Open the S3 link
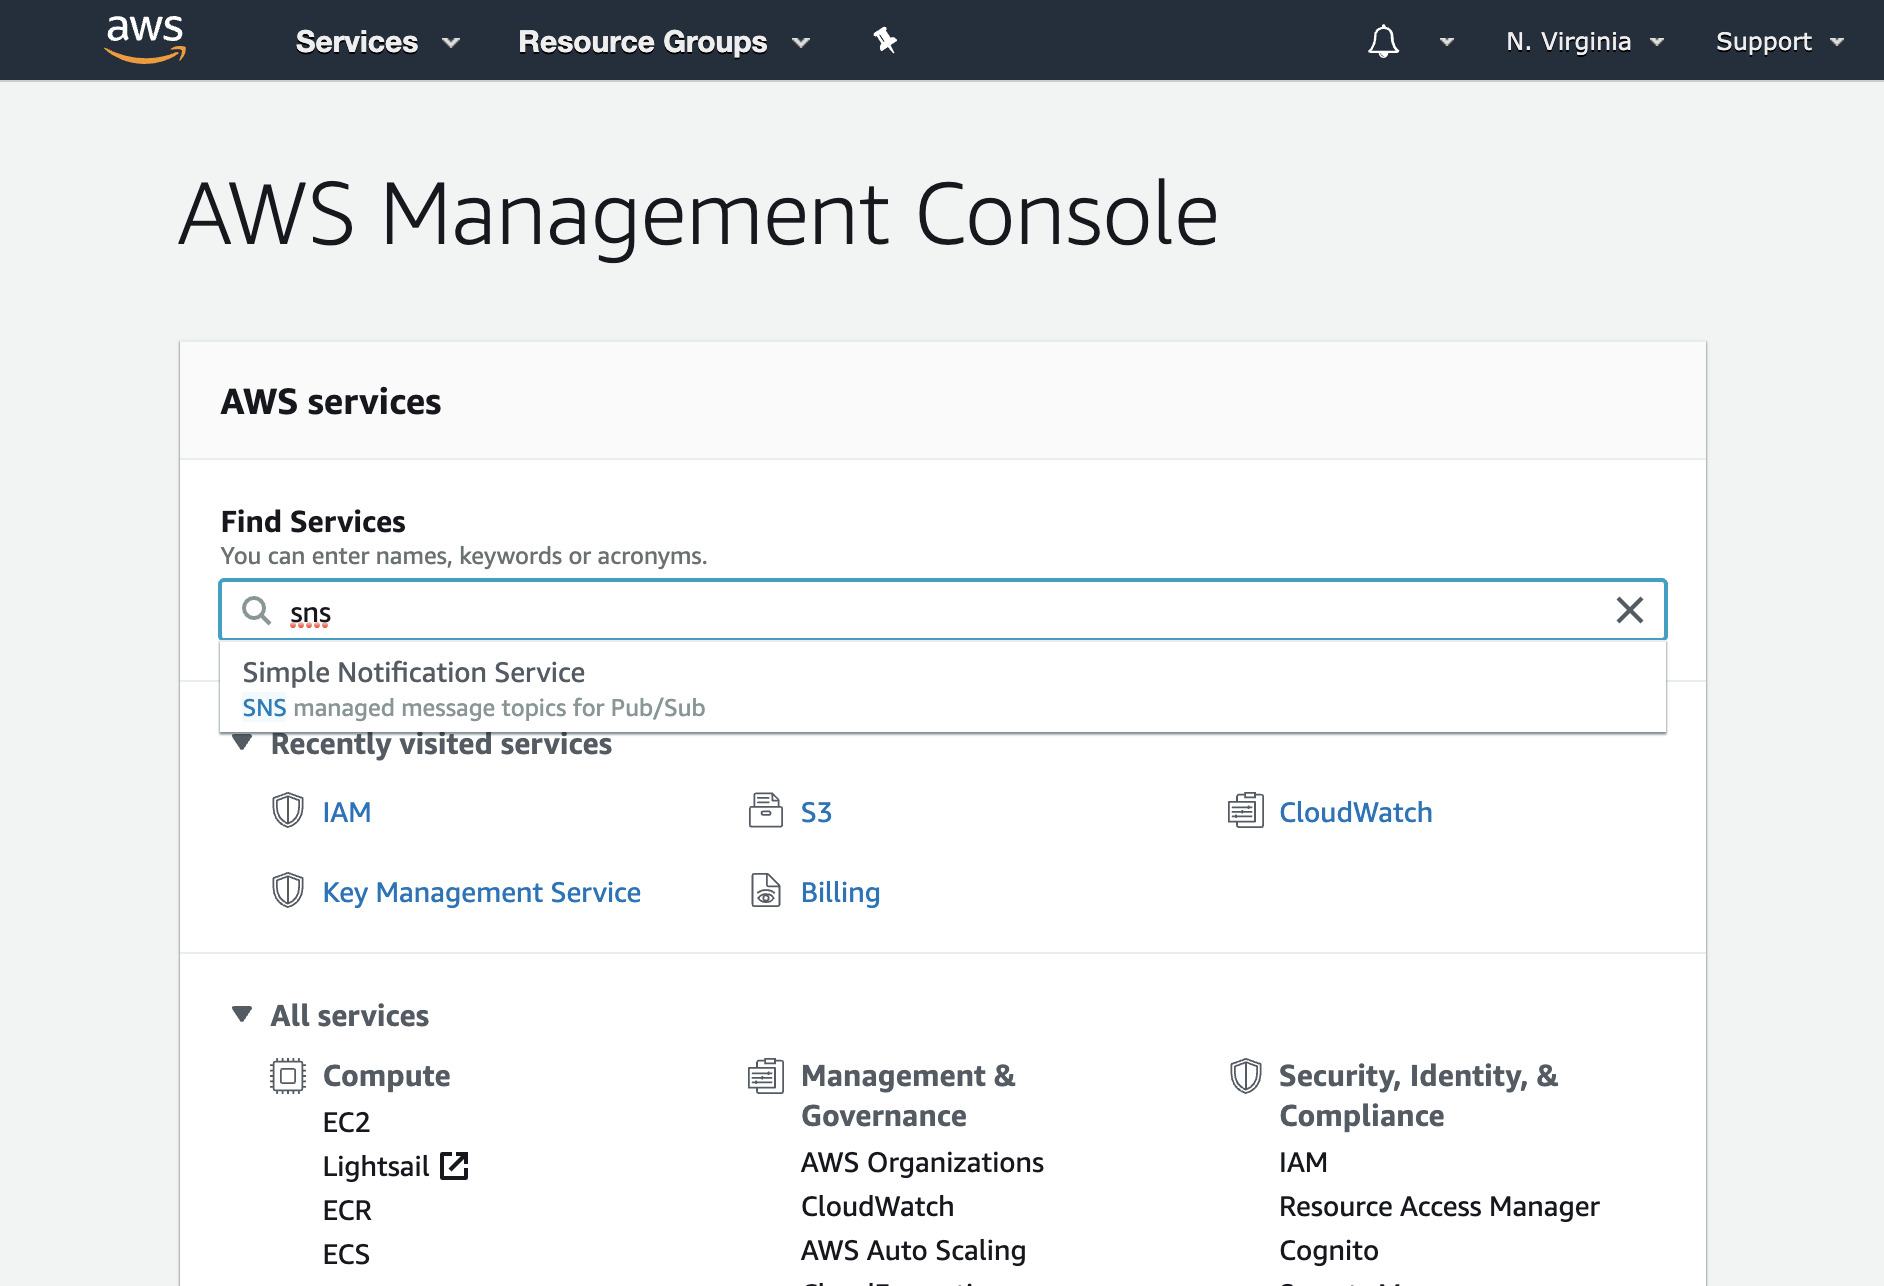Viewport: 1884px width, 1286px height. (816, 812)
